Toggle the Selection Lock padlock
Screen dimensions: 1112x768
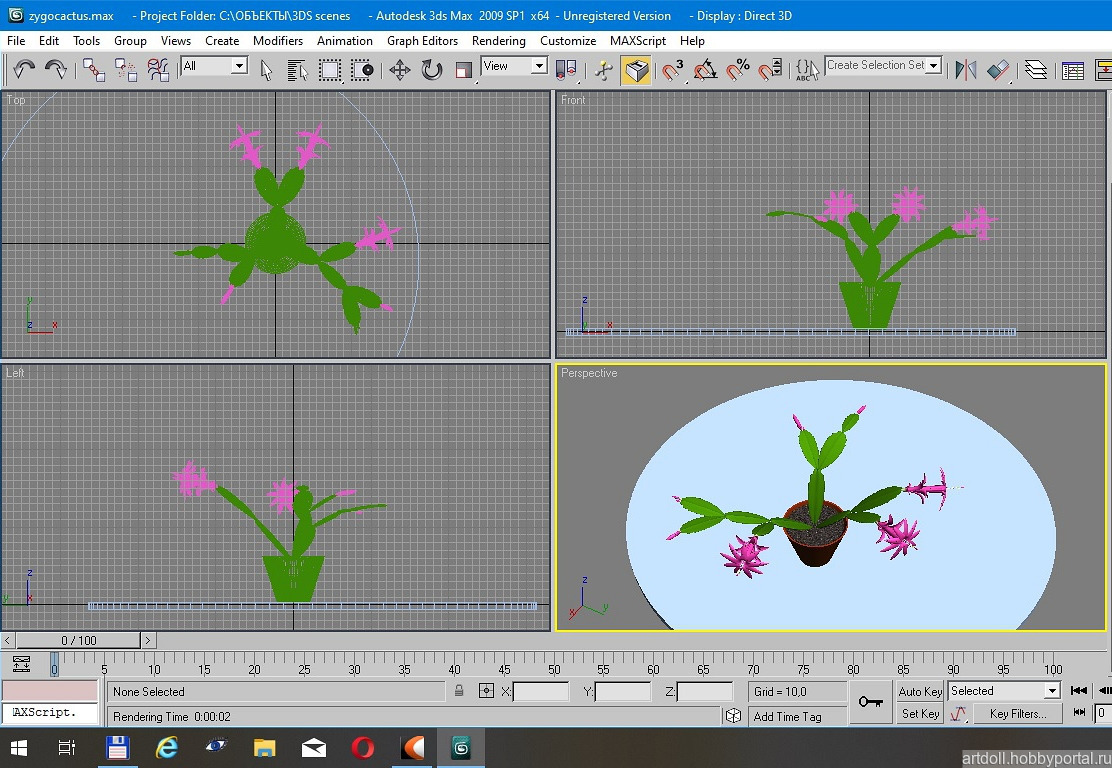(x=459, y=691)
